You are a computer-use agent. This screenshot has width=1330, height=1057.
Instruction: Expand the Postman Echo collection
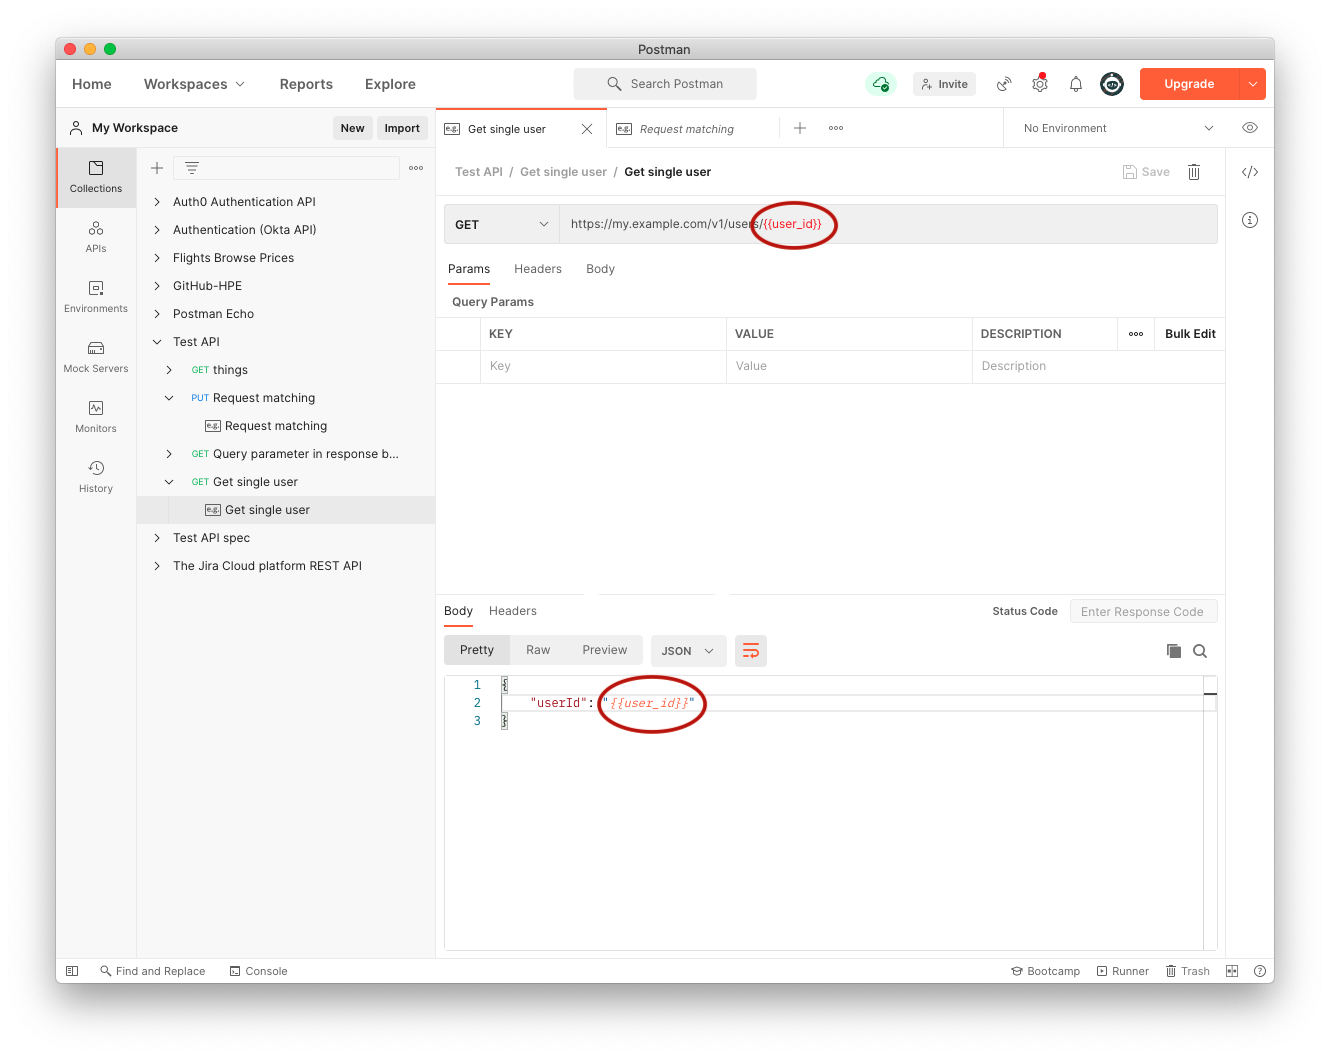pos(157,314)
